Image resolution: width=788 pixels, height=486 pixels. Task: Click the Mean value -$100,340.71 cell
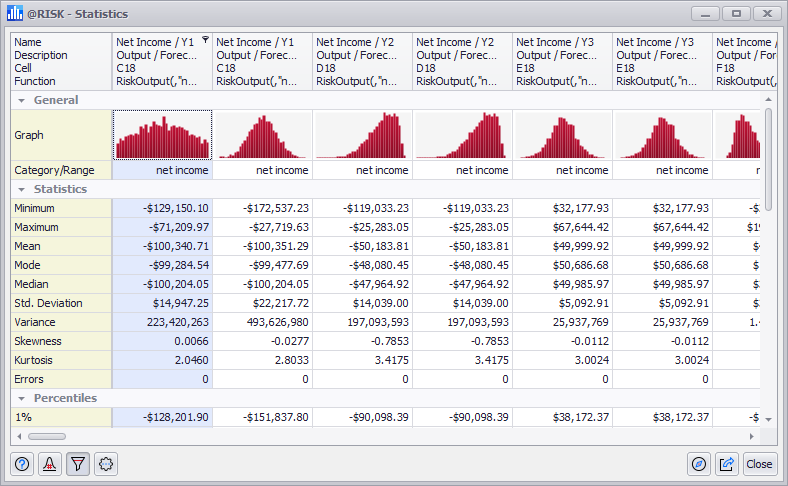click(x=162, y=246)
